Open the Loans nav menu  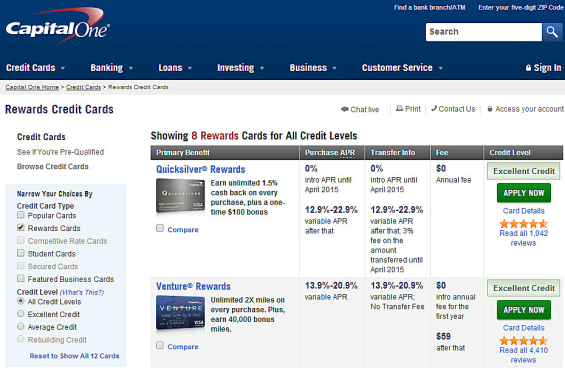click(170, 68)
